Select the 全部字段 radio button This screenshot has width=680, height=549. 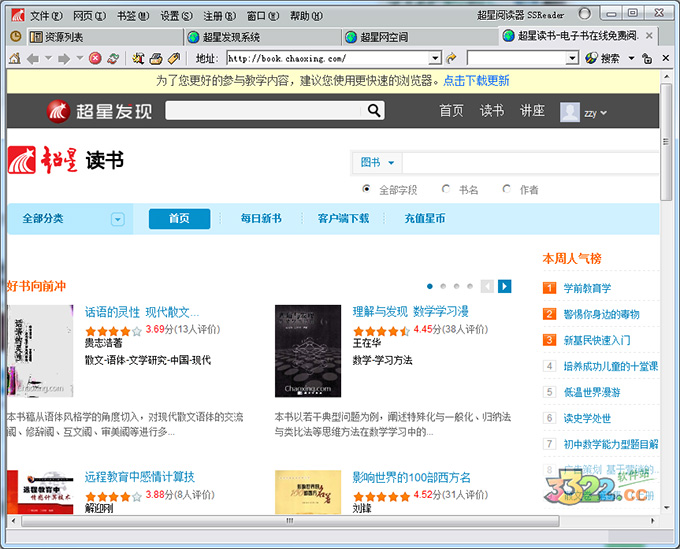pyautogui.click(x=367, y=189)
